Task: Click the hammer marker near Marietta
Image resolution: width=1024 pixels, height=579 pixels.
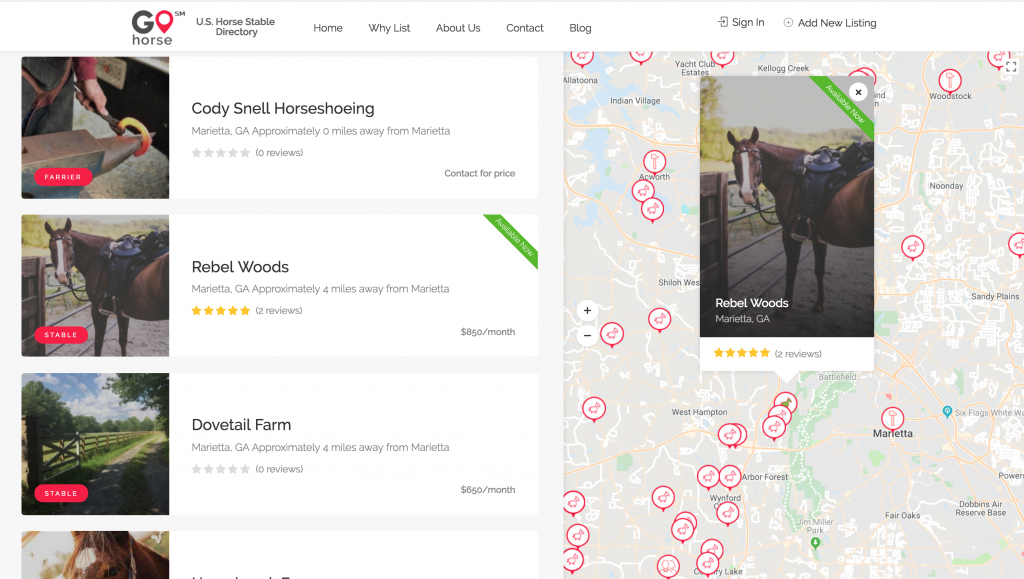Action: (892, 419)
